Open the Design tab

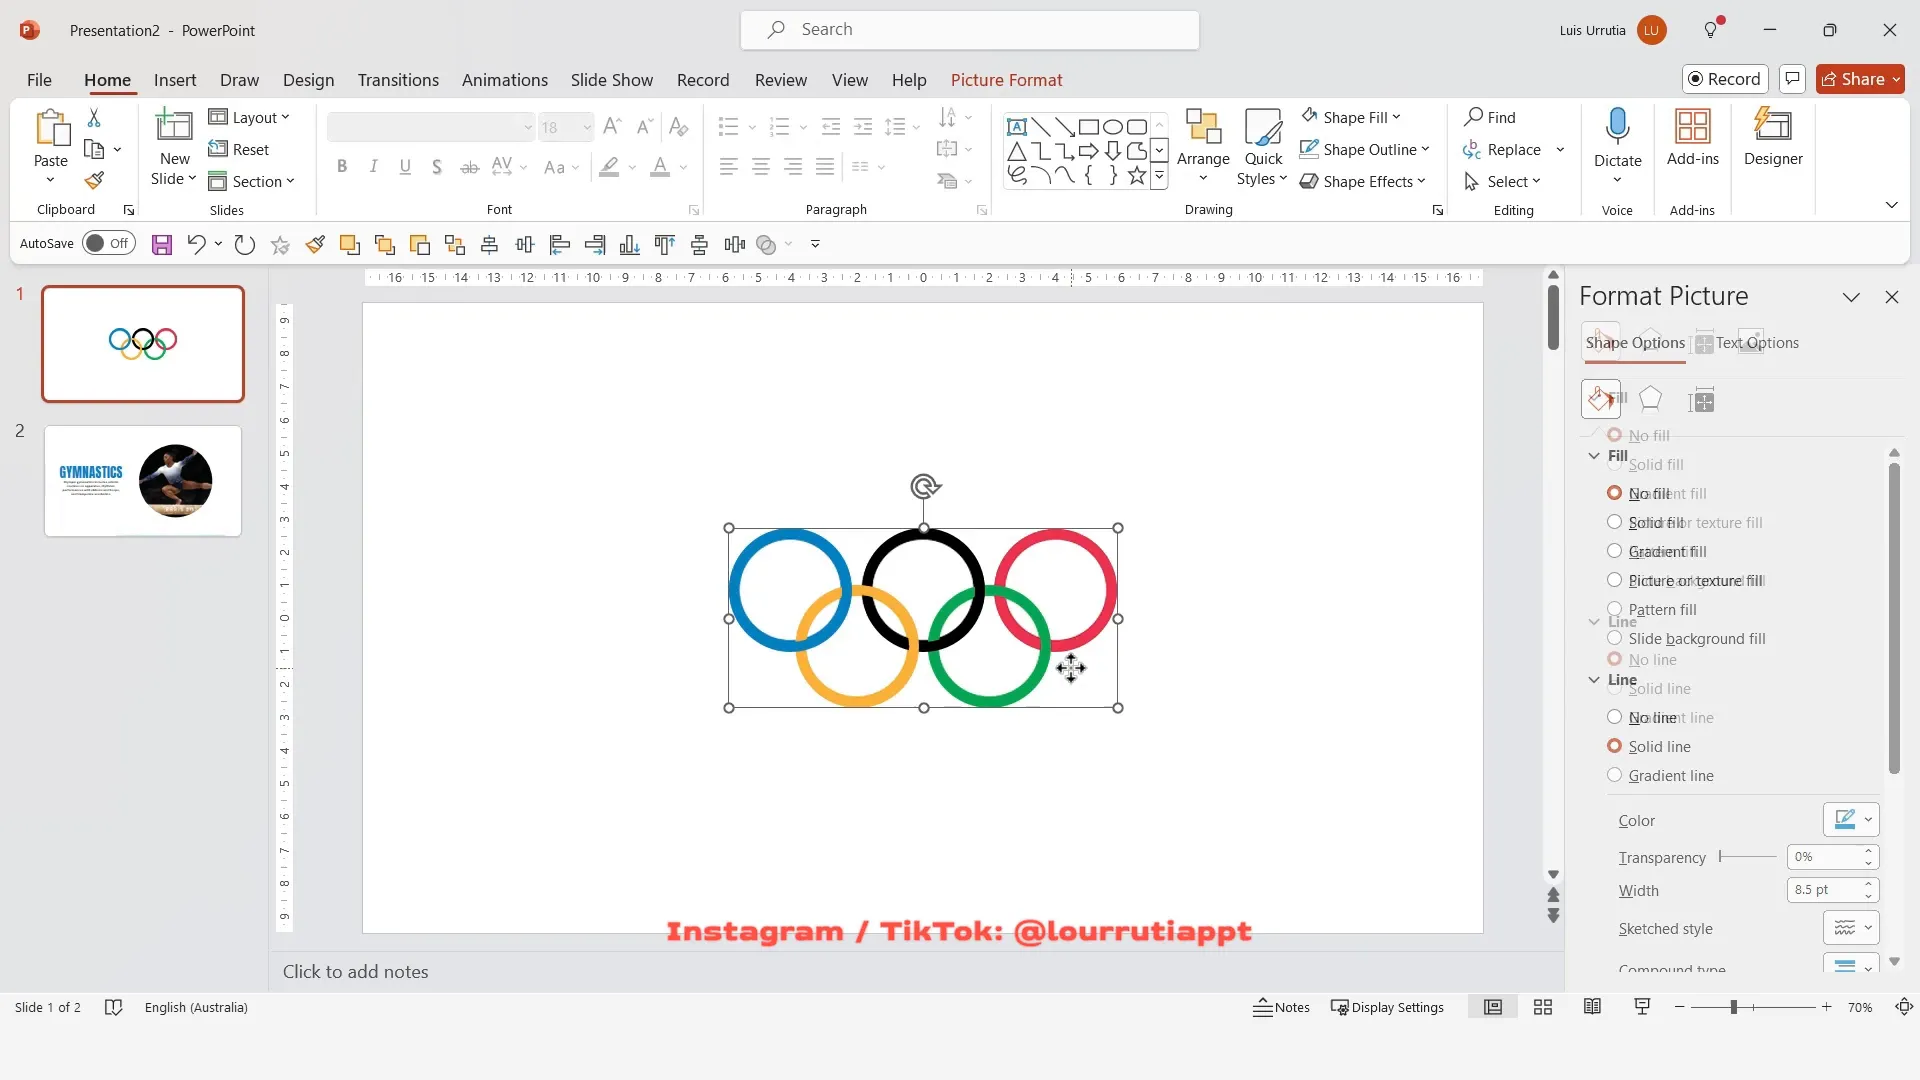point(308,80)
